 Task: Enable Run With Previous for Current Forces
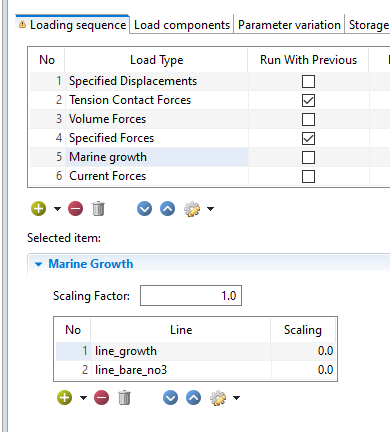tap(308, 176)
